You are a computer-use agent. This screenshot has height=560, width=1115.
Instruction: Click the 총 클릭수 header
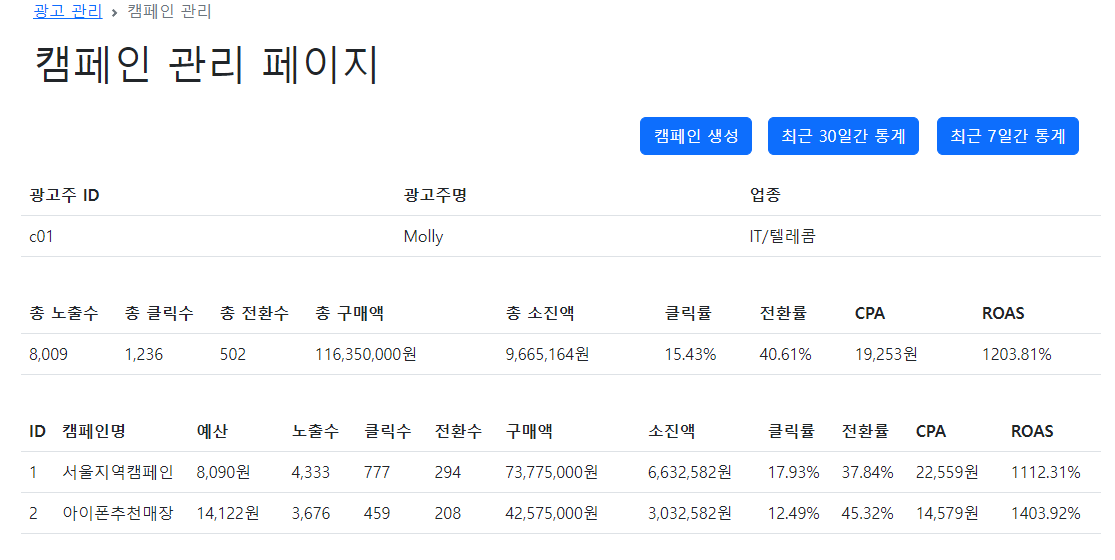click(159, 313)
